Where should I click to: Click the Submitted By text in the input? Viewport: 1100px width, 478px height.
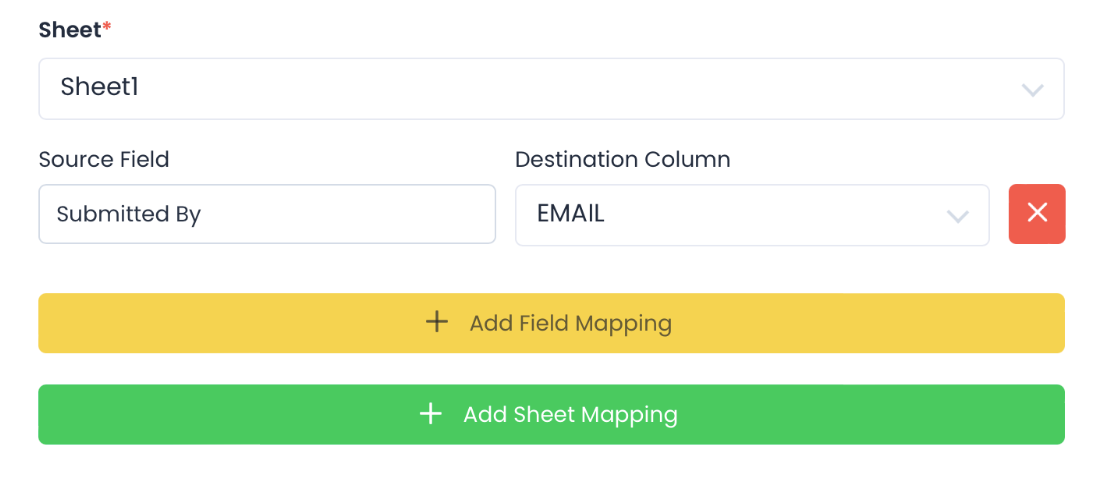pos(129,214)
